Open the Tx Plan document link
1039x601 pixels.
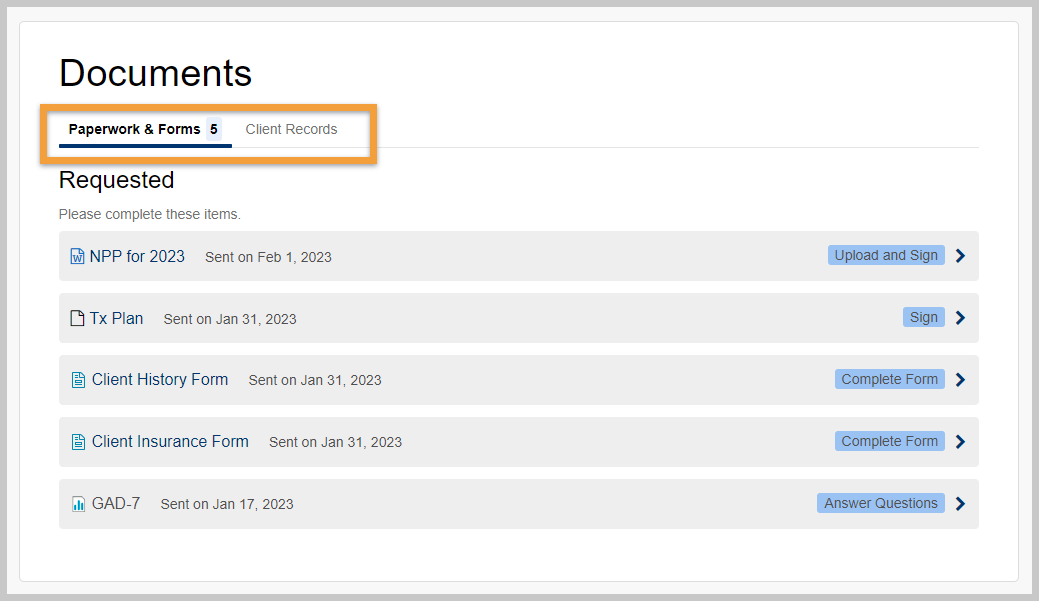[117, 318]
